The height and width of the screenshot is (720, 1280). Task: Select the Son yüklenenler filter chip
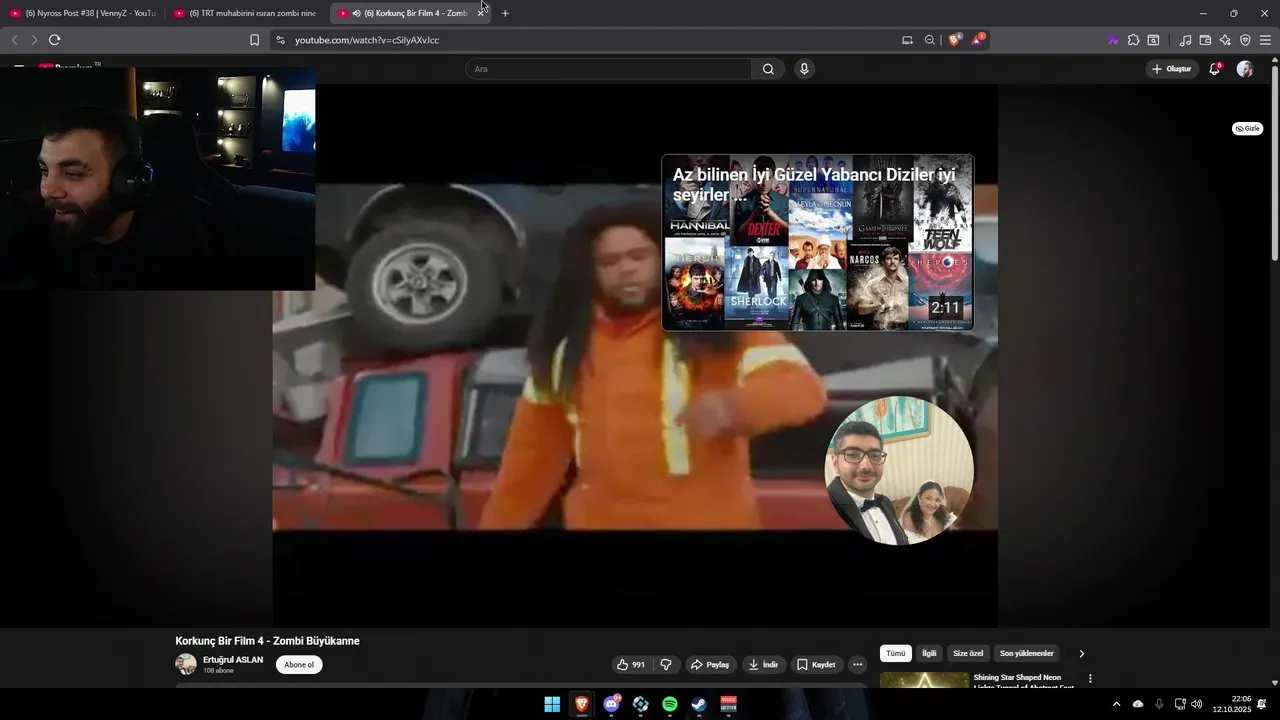coord(1027,653)
